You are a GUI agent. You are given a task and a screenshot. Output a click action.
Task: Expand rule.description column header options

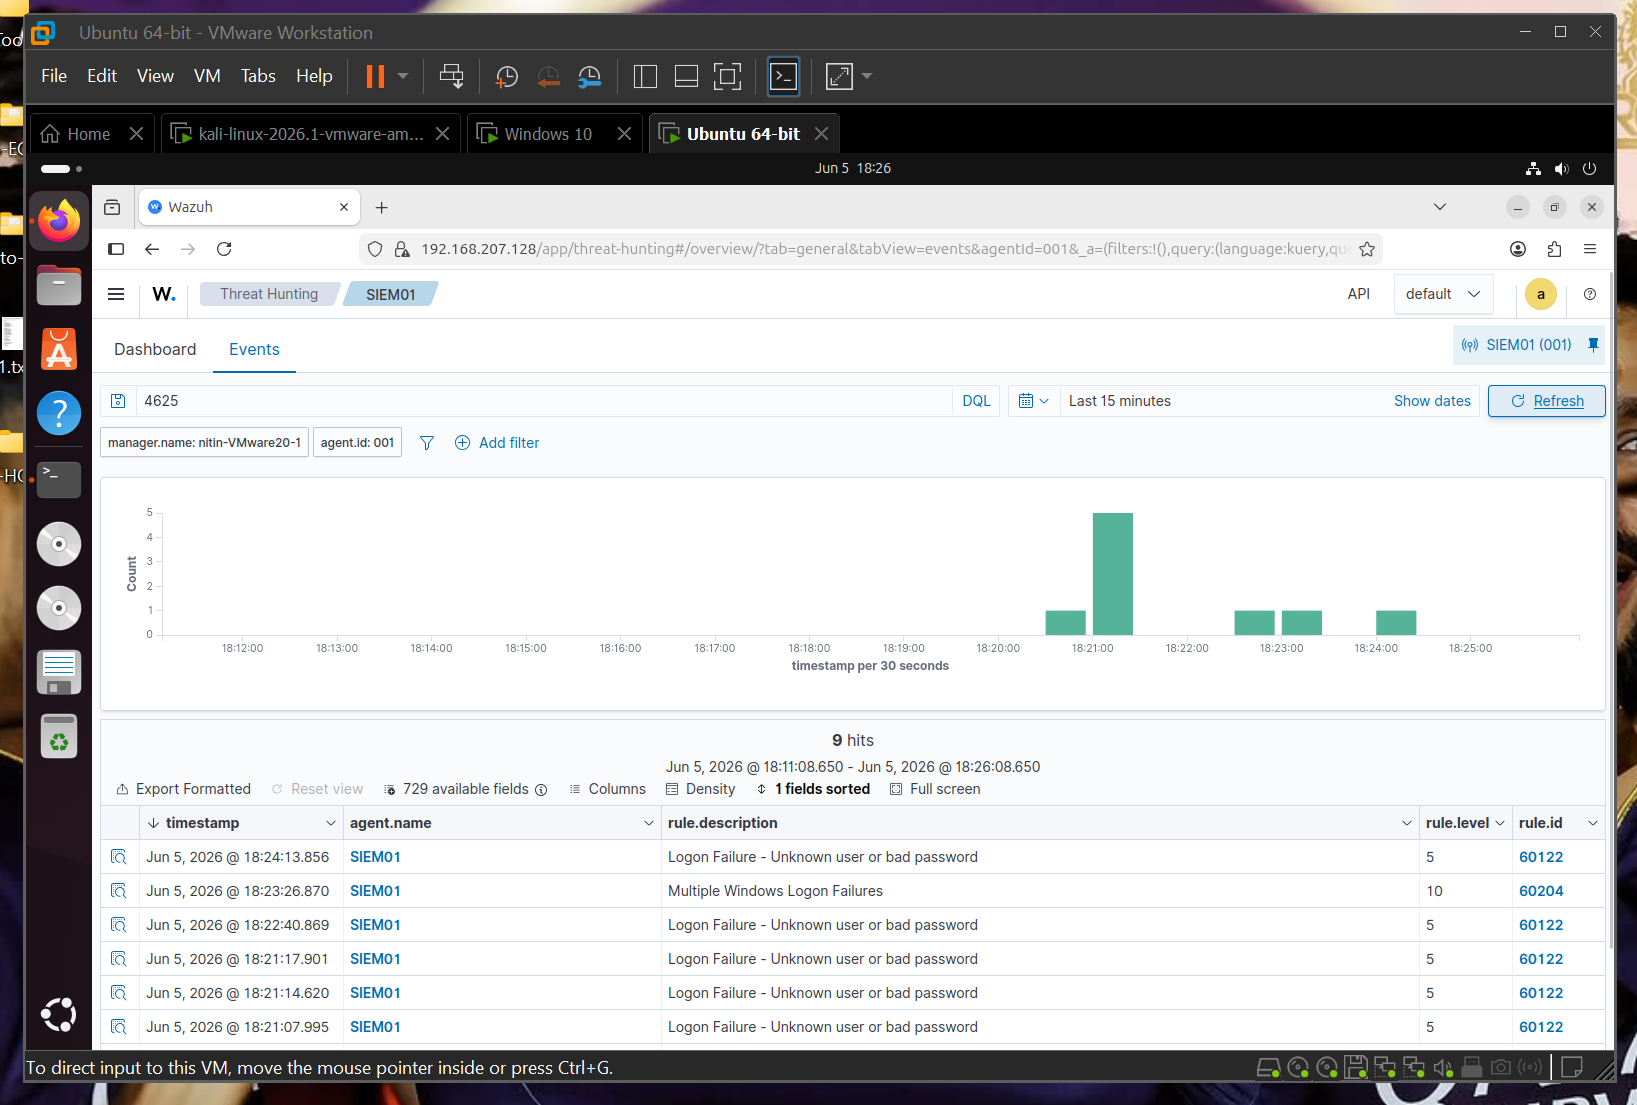tap(1408, 823)
